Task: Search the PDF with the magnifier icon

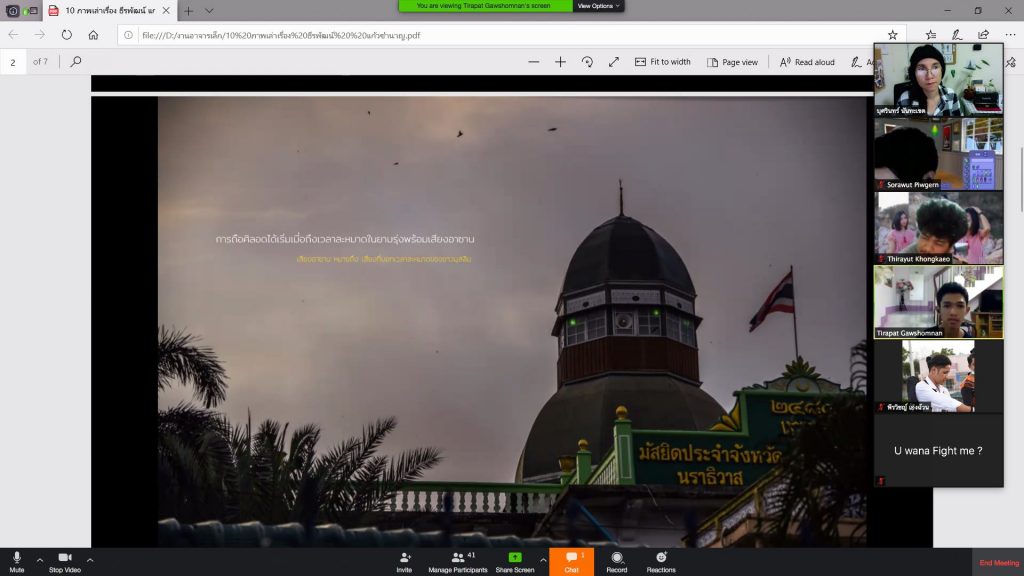Action: coord(75,62)
